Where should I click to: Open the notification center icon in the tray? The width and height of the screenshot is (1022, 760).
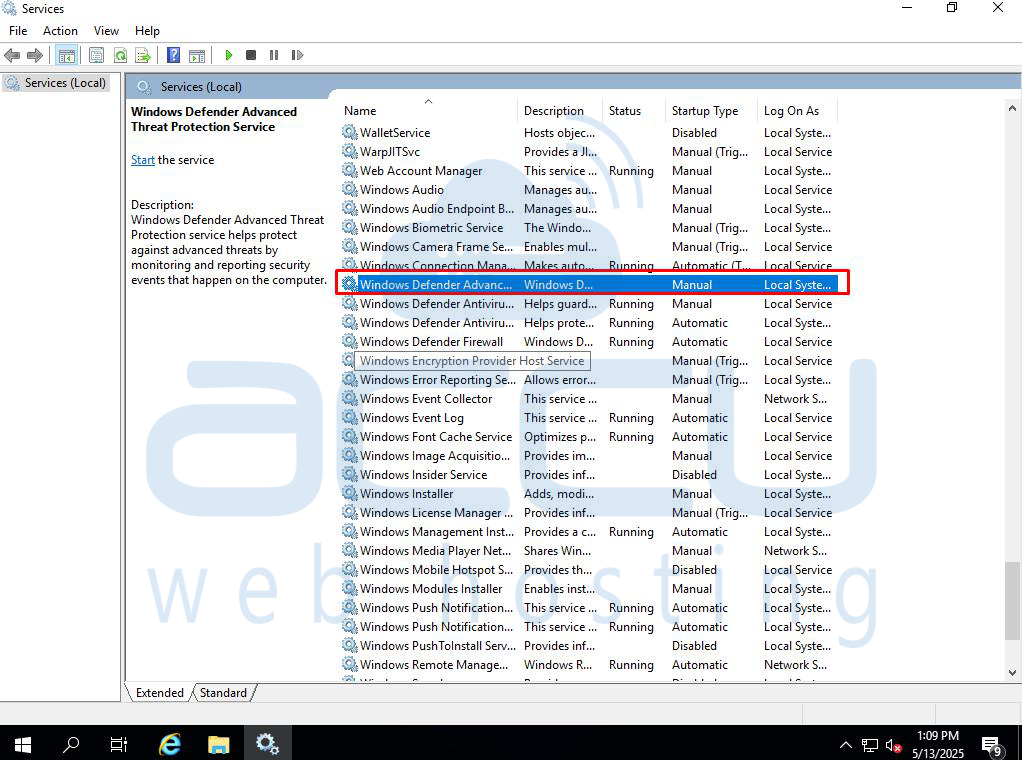[993, 746]
